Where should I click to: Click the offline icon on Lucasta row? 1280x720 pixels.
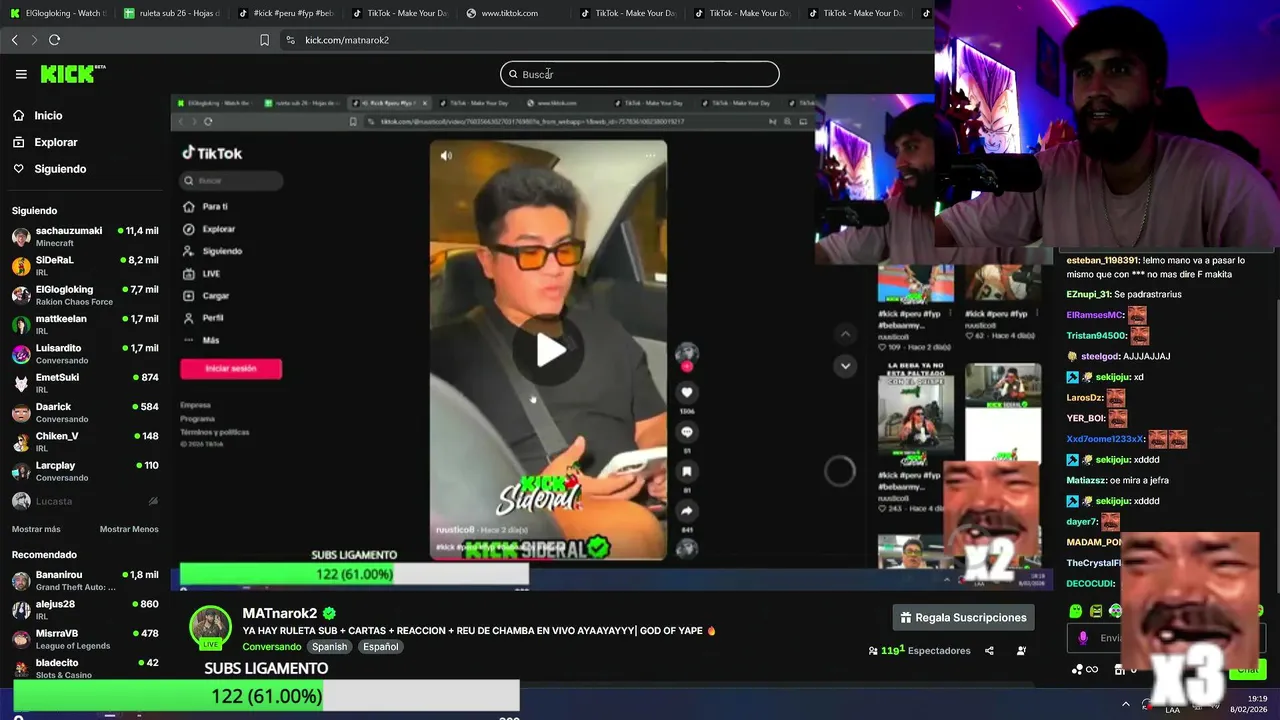[x=153, y=501]
